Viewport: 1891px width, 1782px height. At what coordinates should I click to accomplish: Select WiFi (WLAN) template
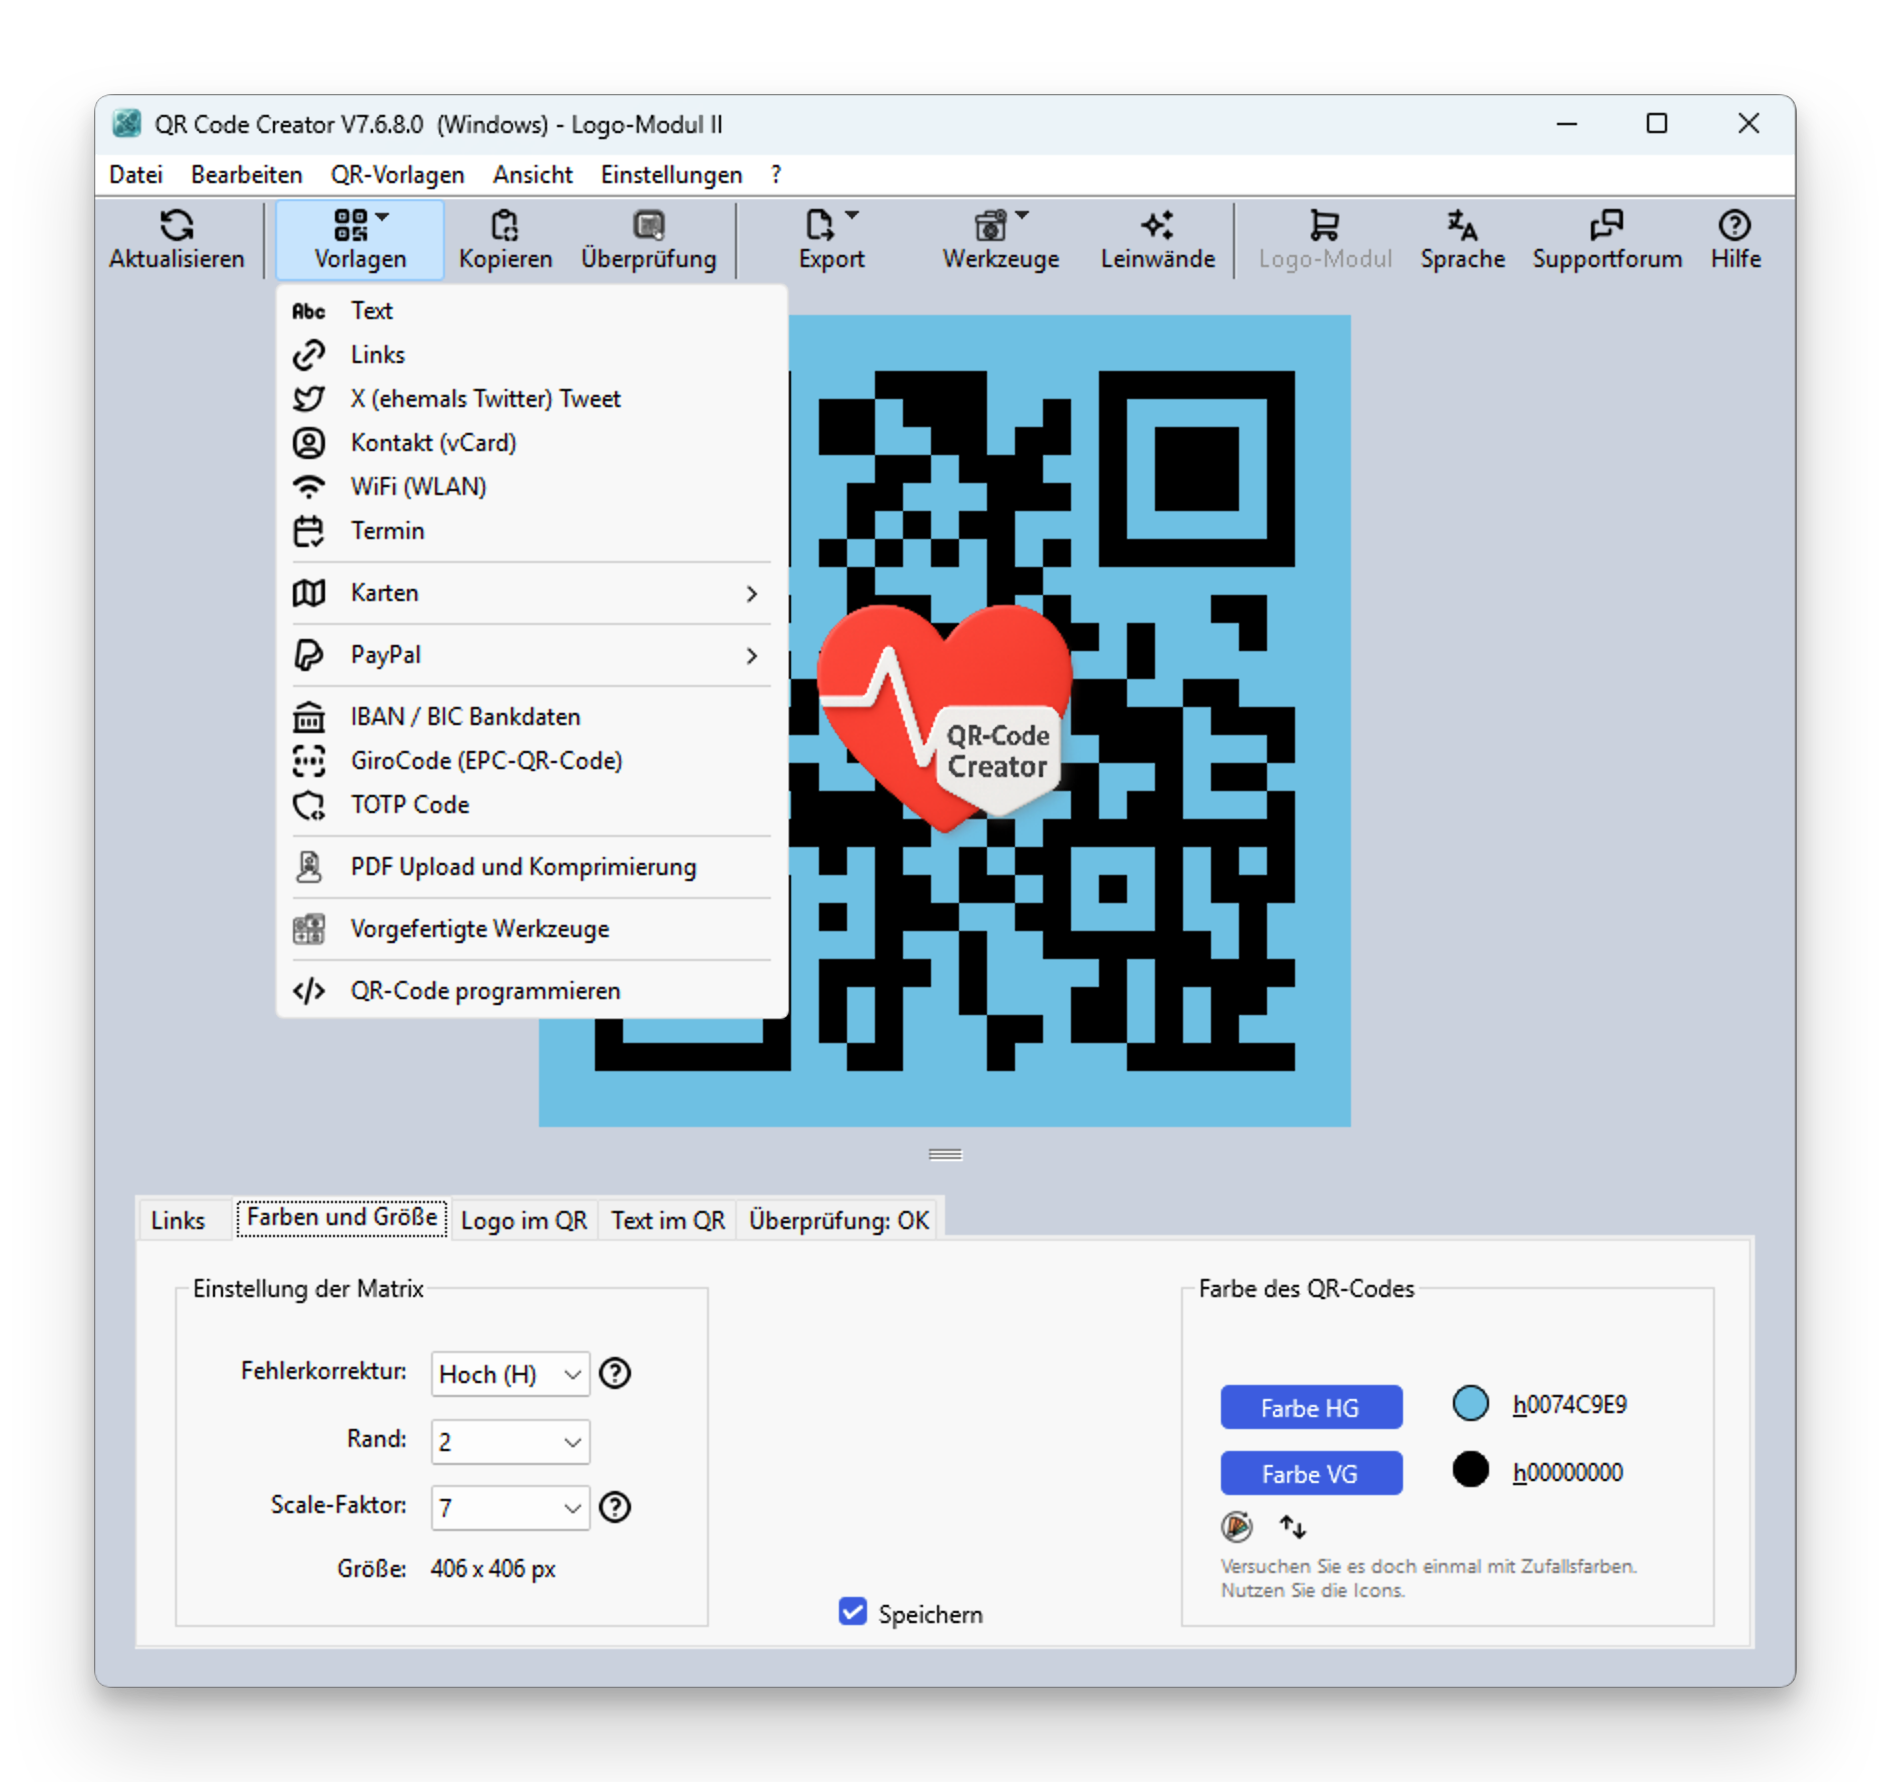tap(531, 487)
